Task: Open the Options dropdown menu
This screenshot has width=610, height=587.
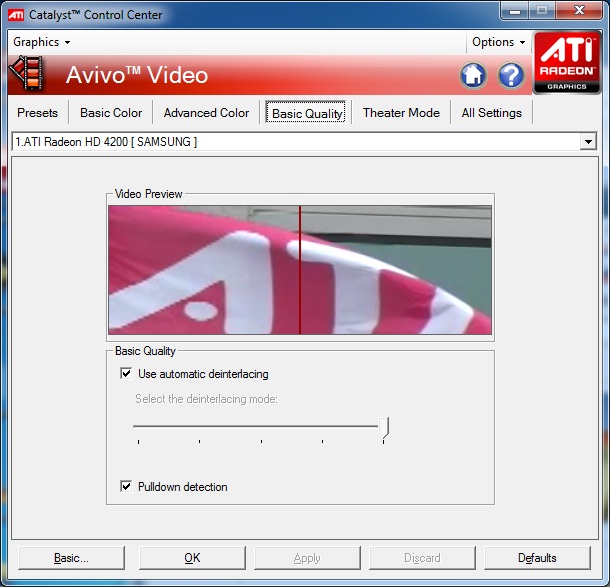Action: [498, 42]
